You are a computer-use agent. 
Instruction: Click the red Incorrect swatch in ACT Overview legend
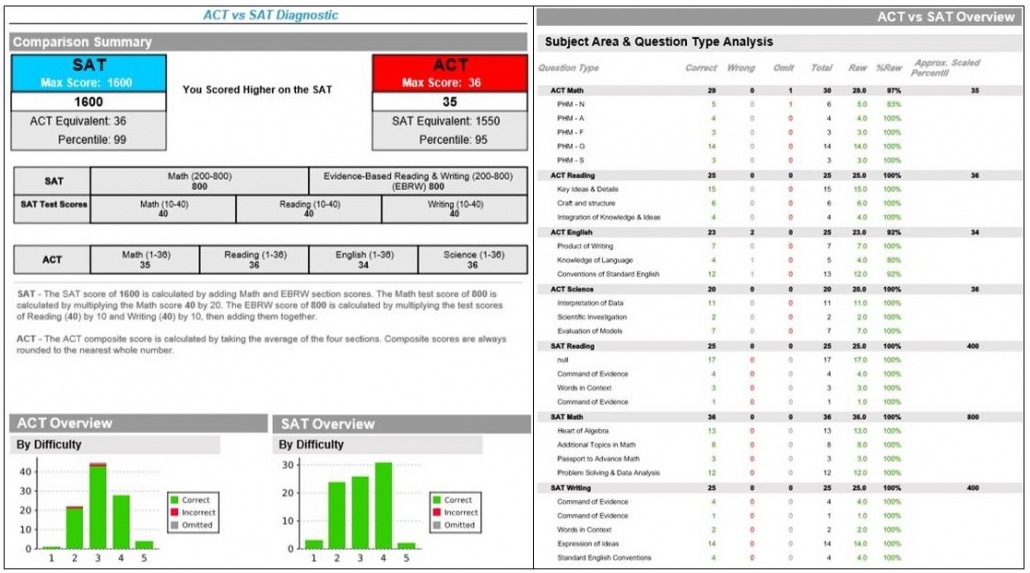click(175, 513)
